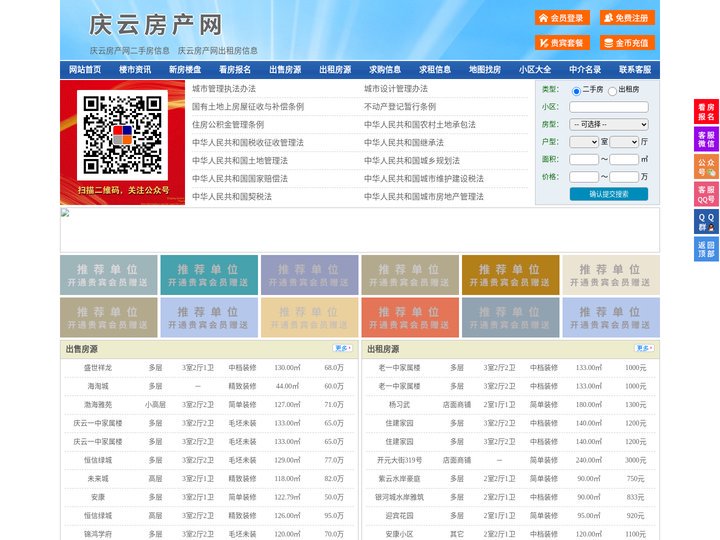Open 小区大全 navigation item

pos(535,70)
